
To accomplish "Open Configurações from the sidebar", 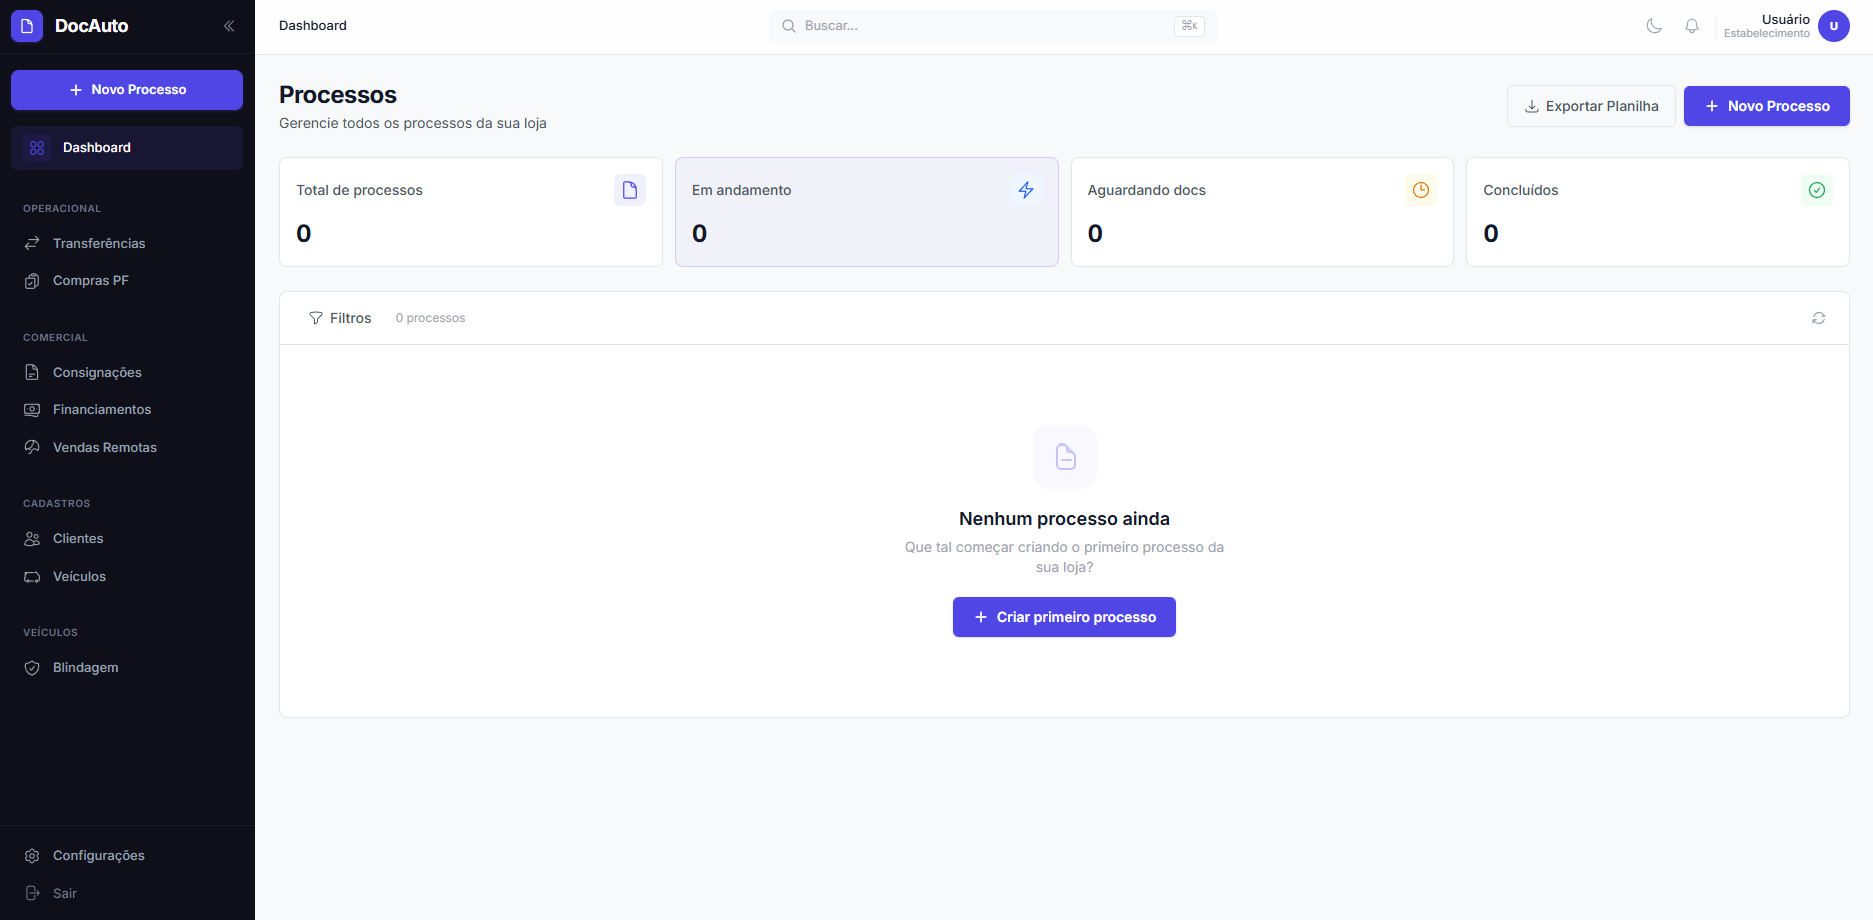I will coord(99,855).
